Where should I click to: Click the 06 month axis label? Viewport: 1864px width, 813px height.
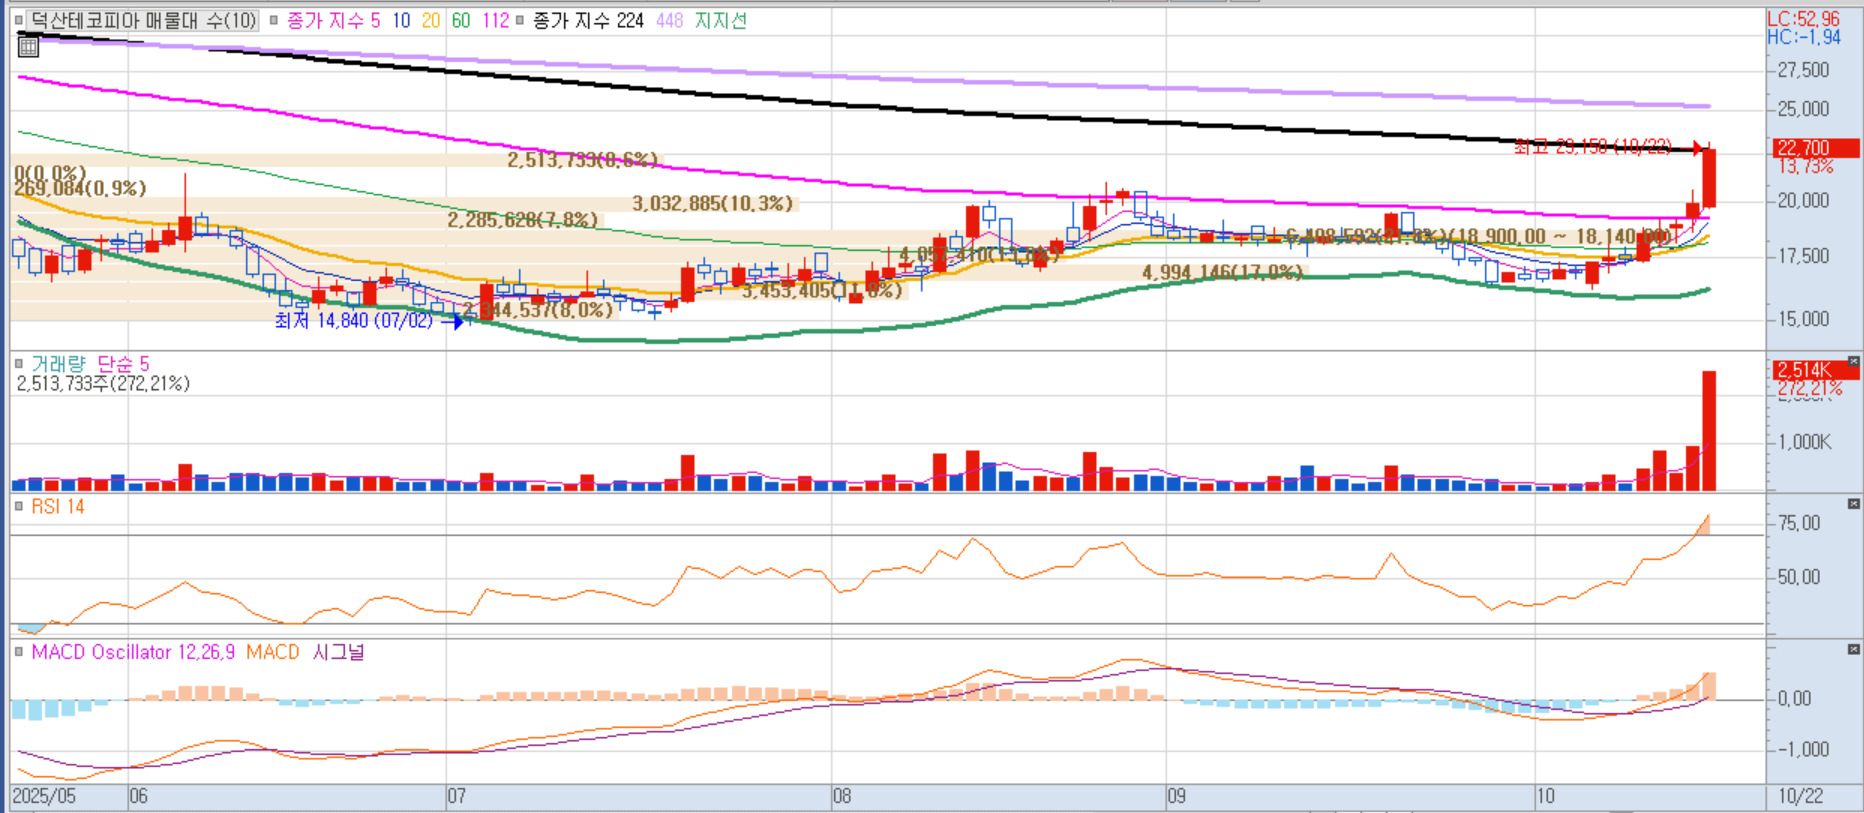[x=138, y=796]
